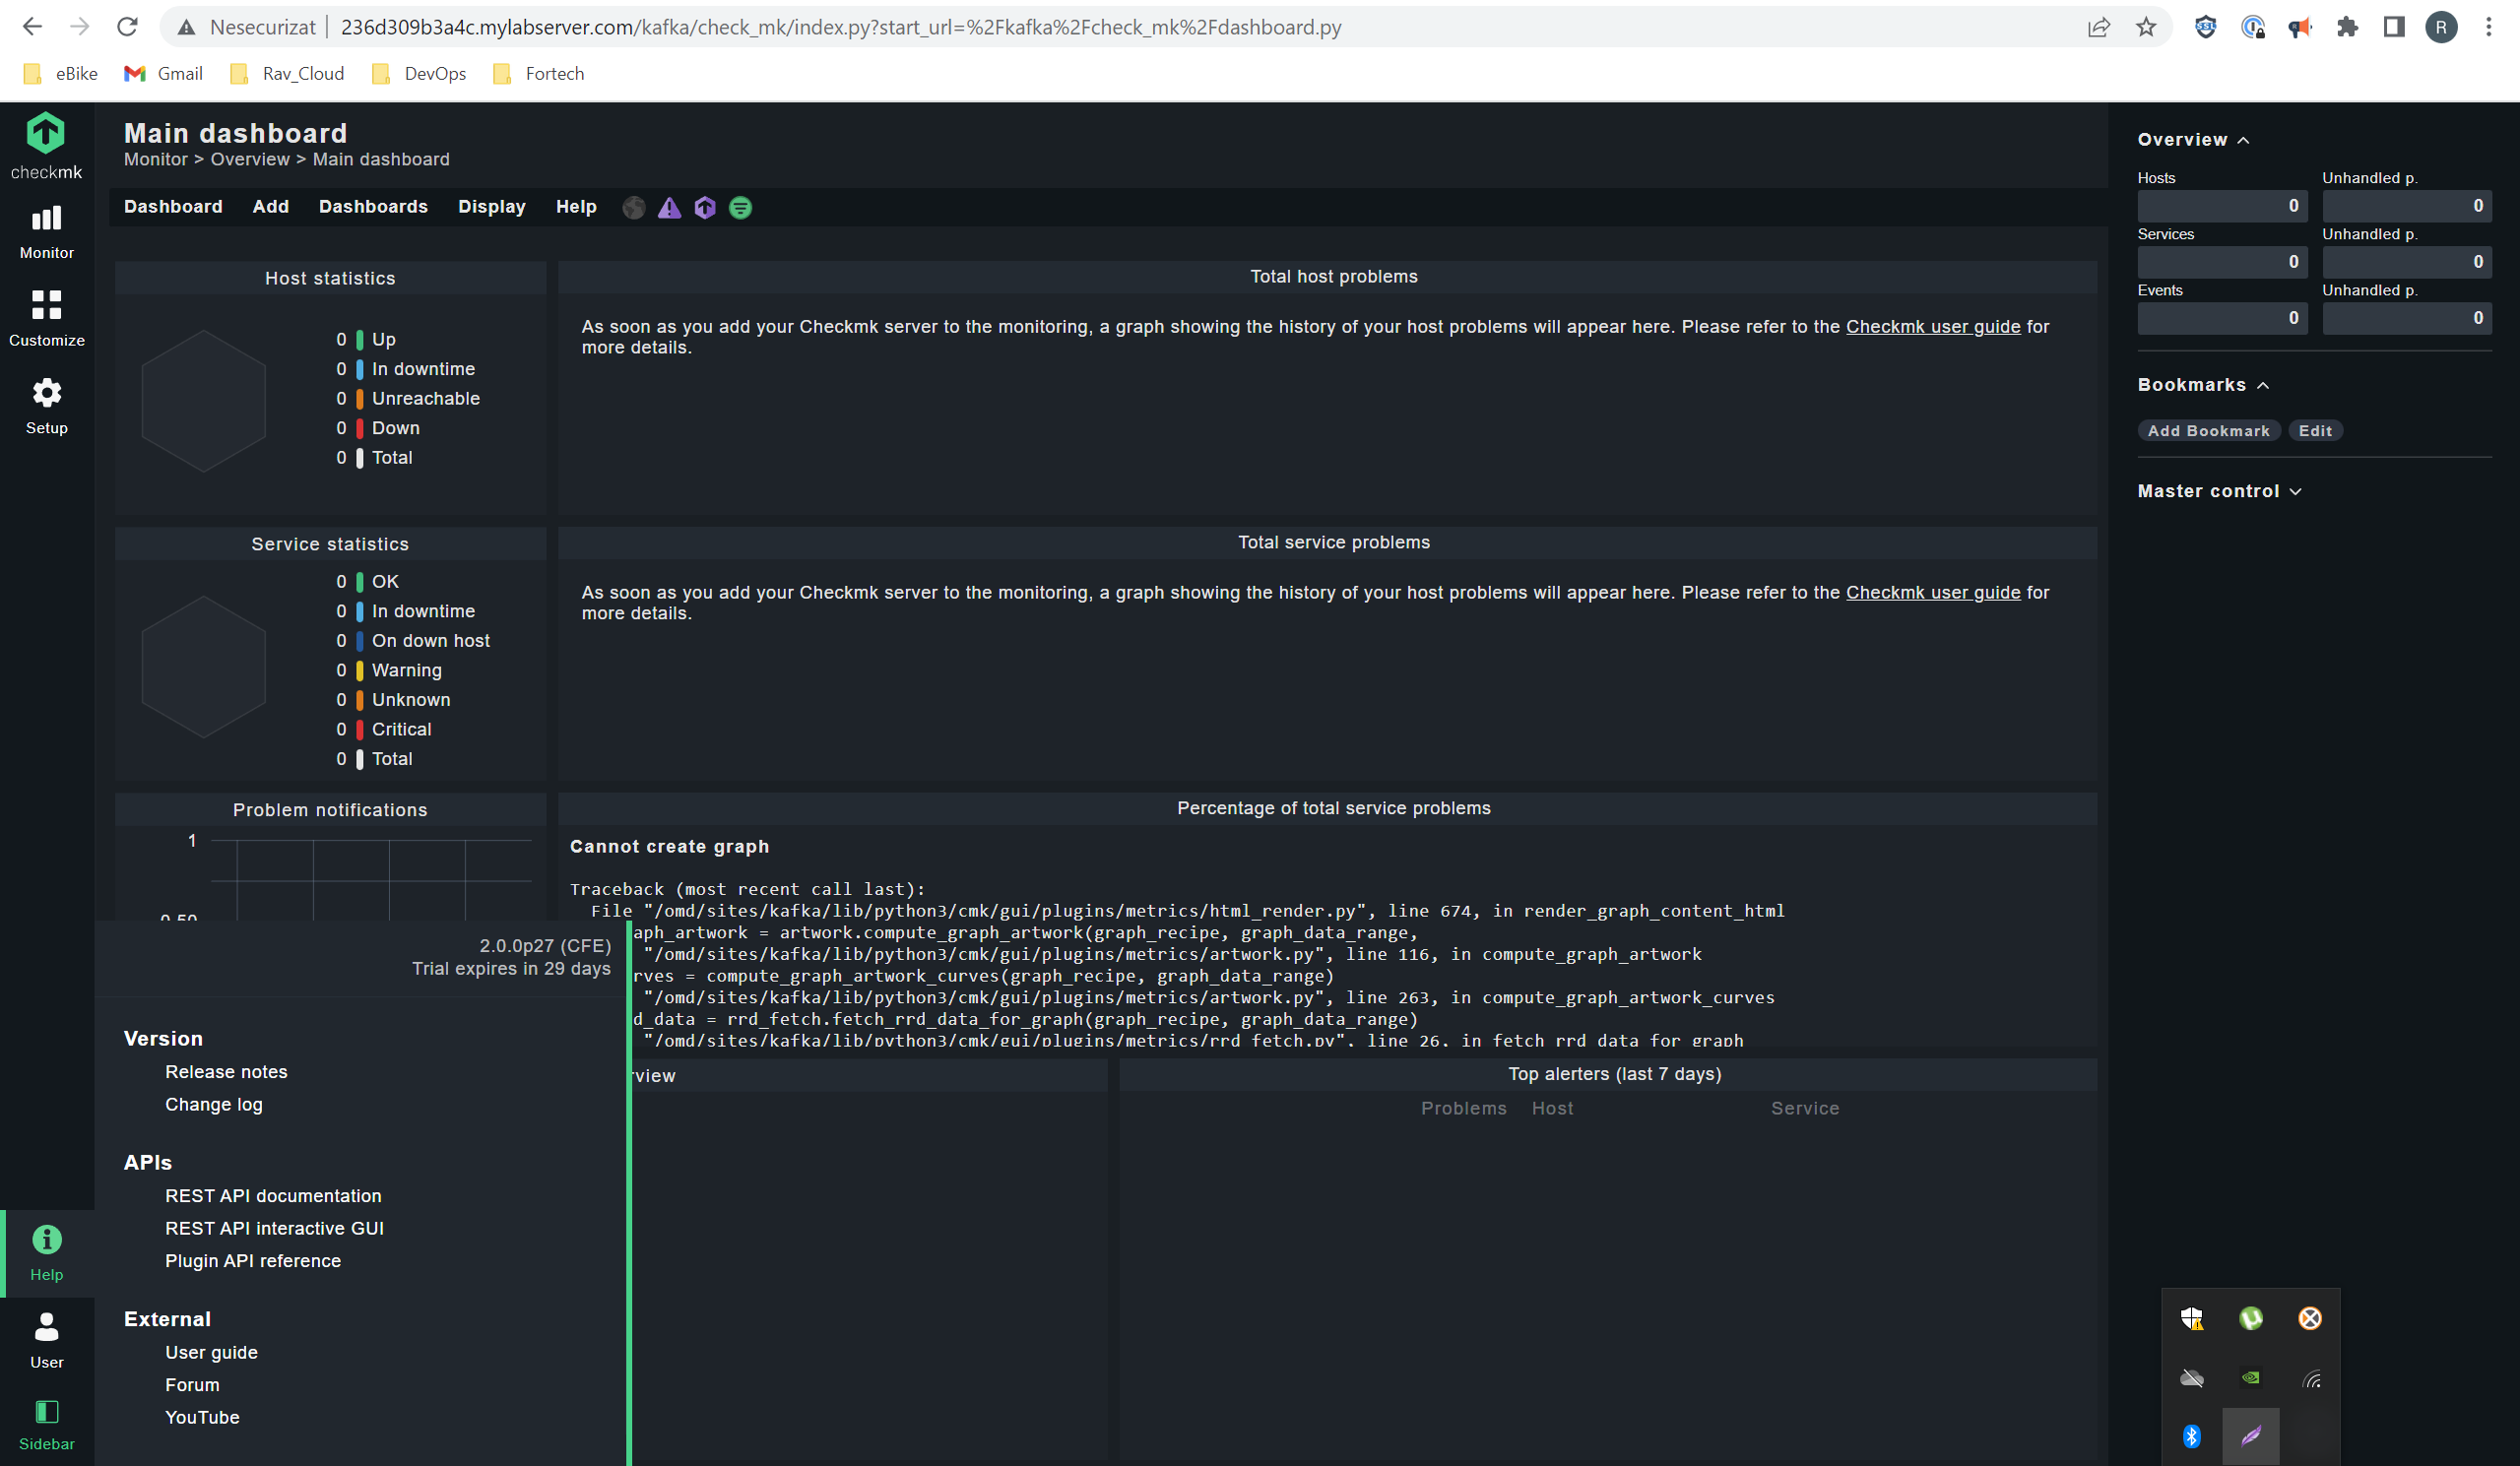Click the purple hexagon upload icon in toolbar
2520x1466 pixels.
(705, 207)
